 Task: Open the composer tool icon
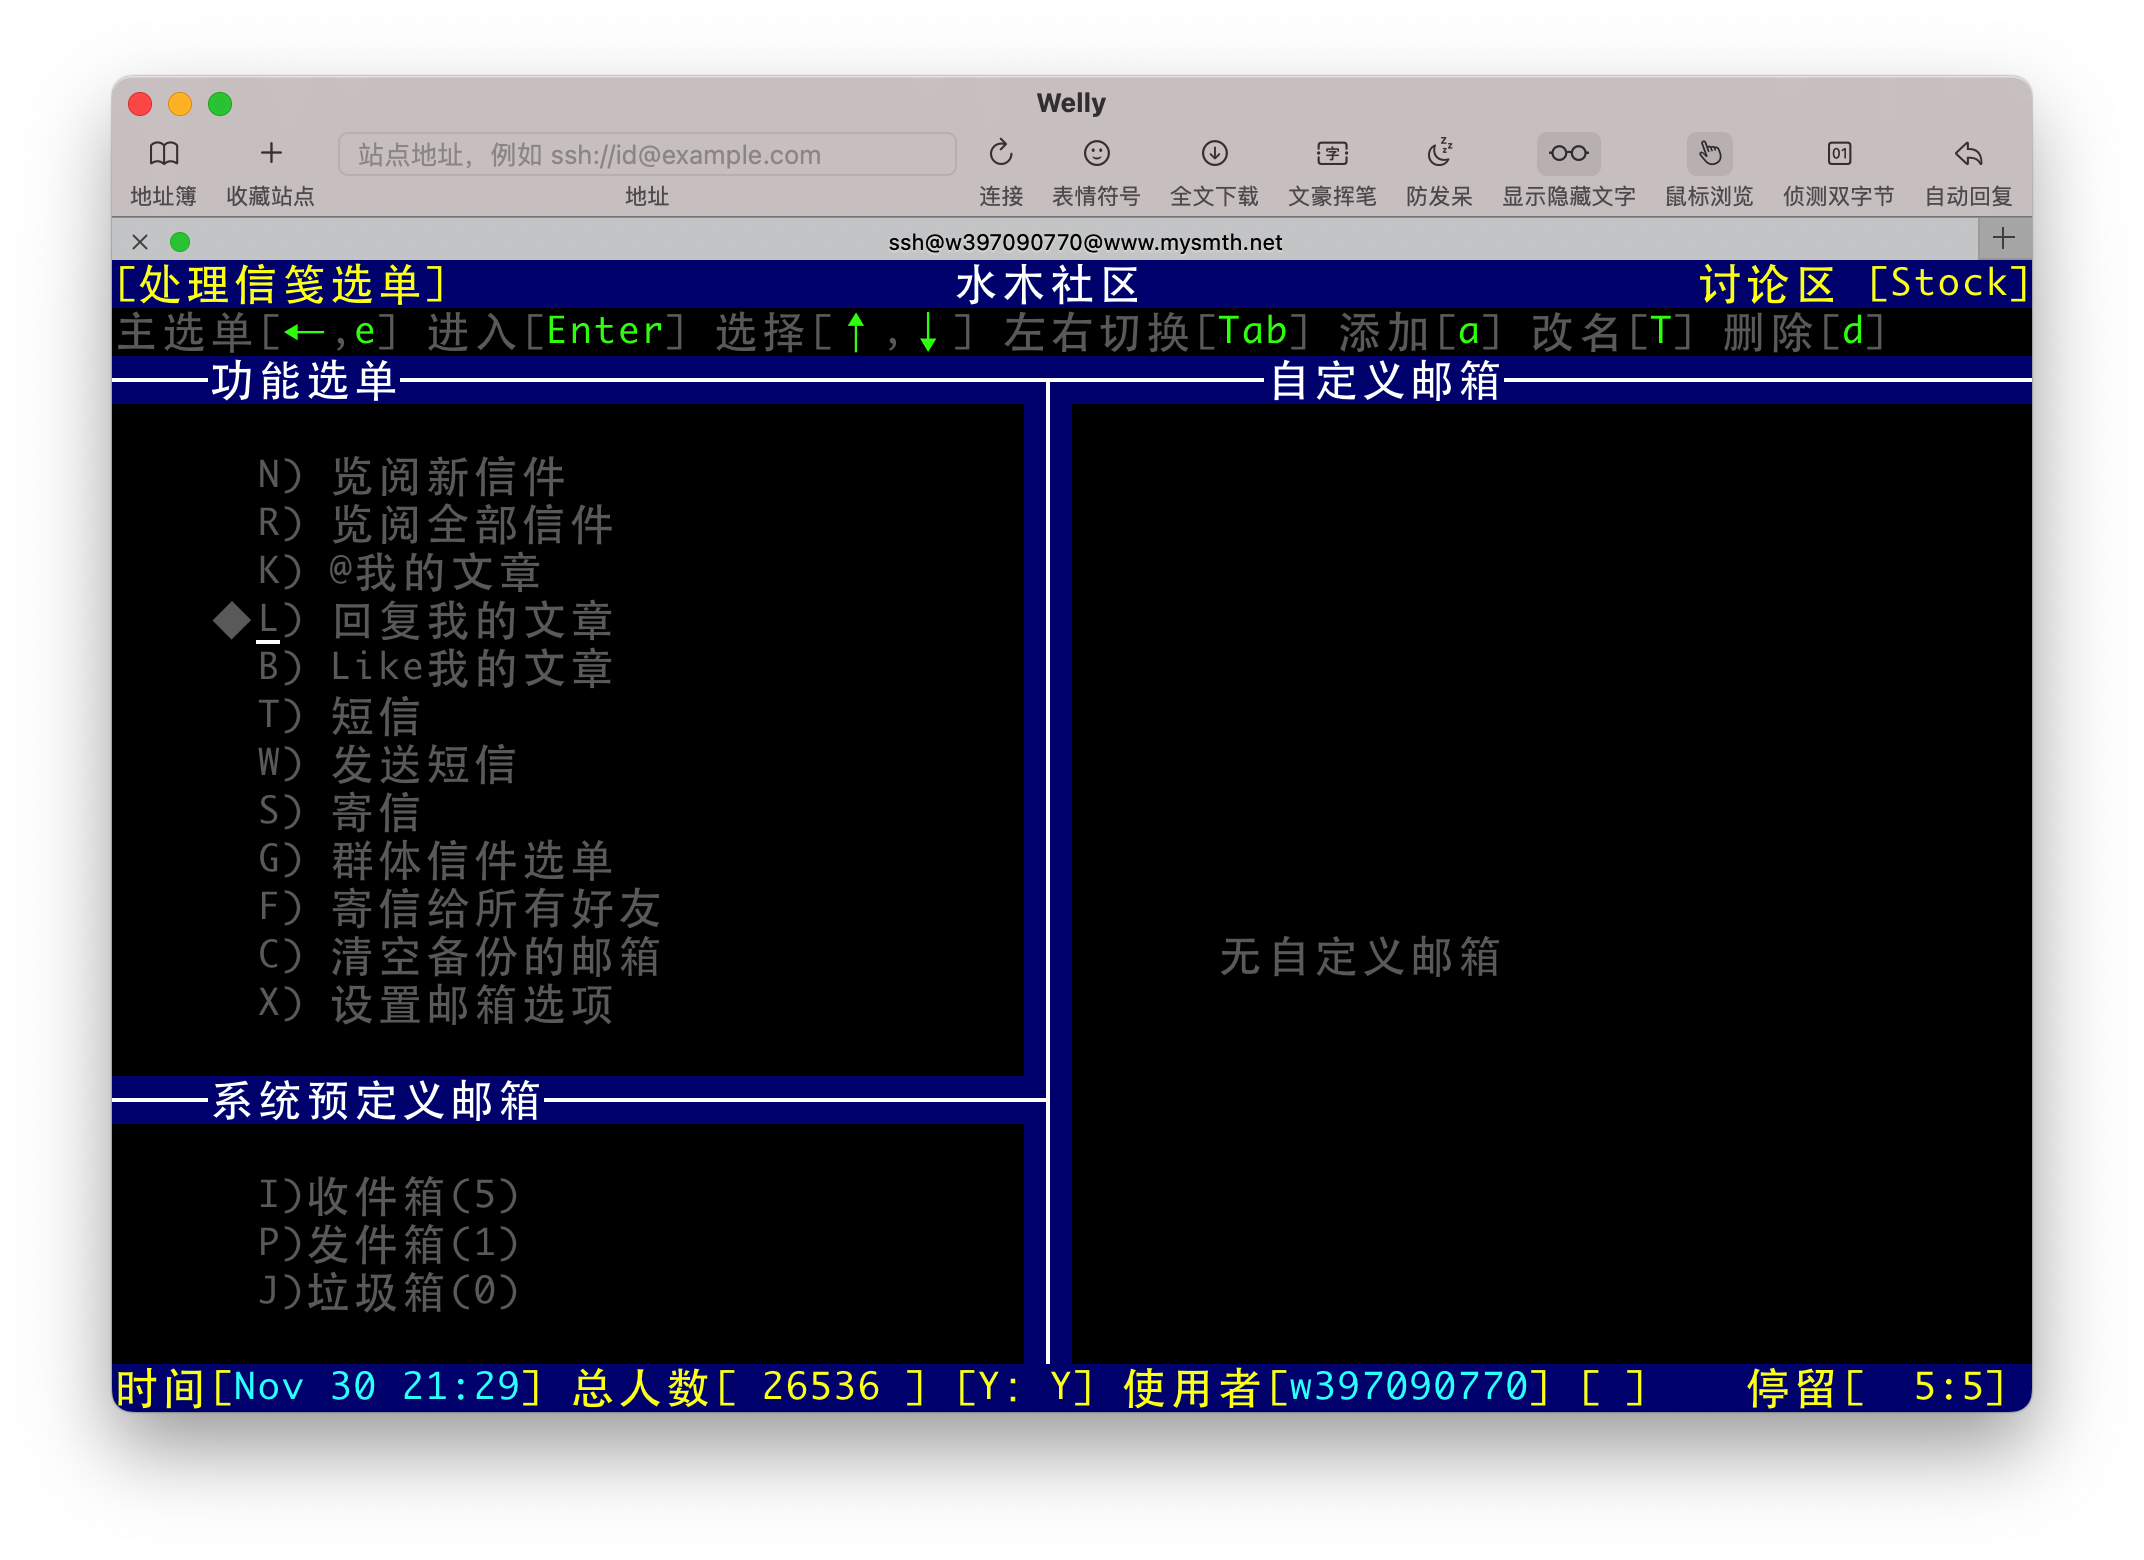(1332, 154)
